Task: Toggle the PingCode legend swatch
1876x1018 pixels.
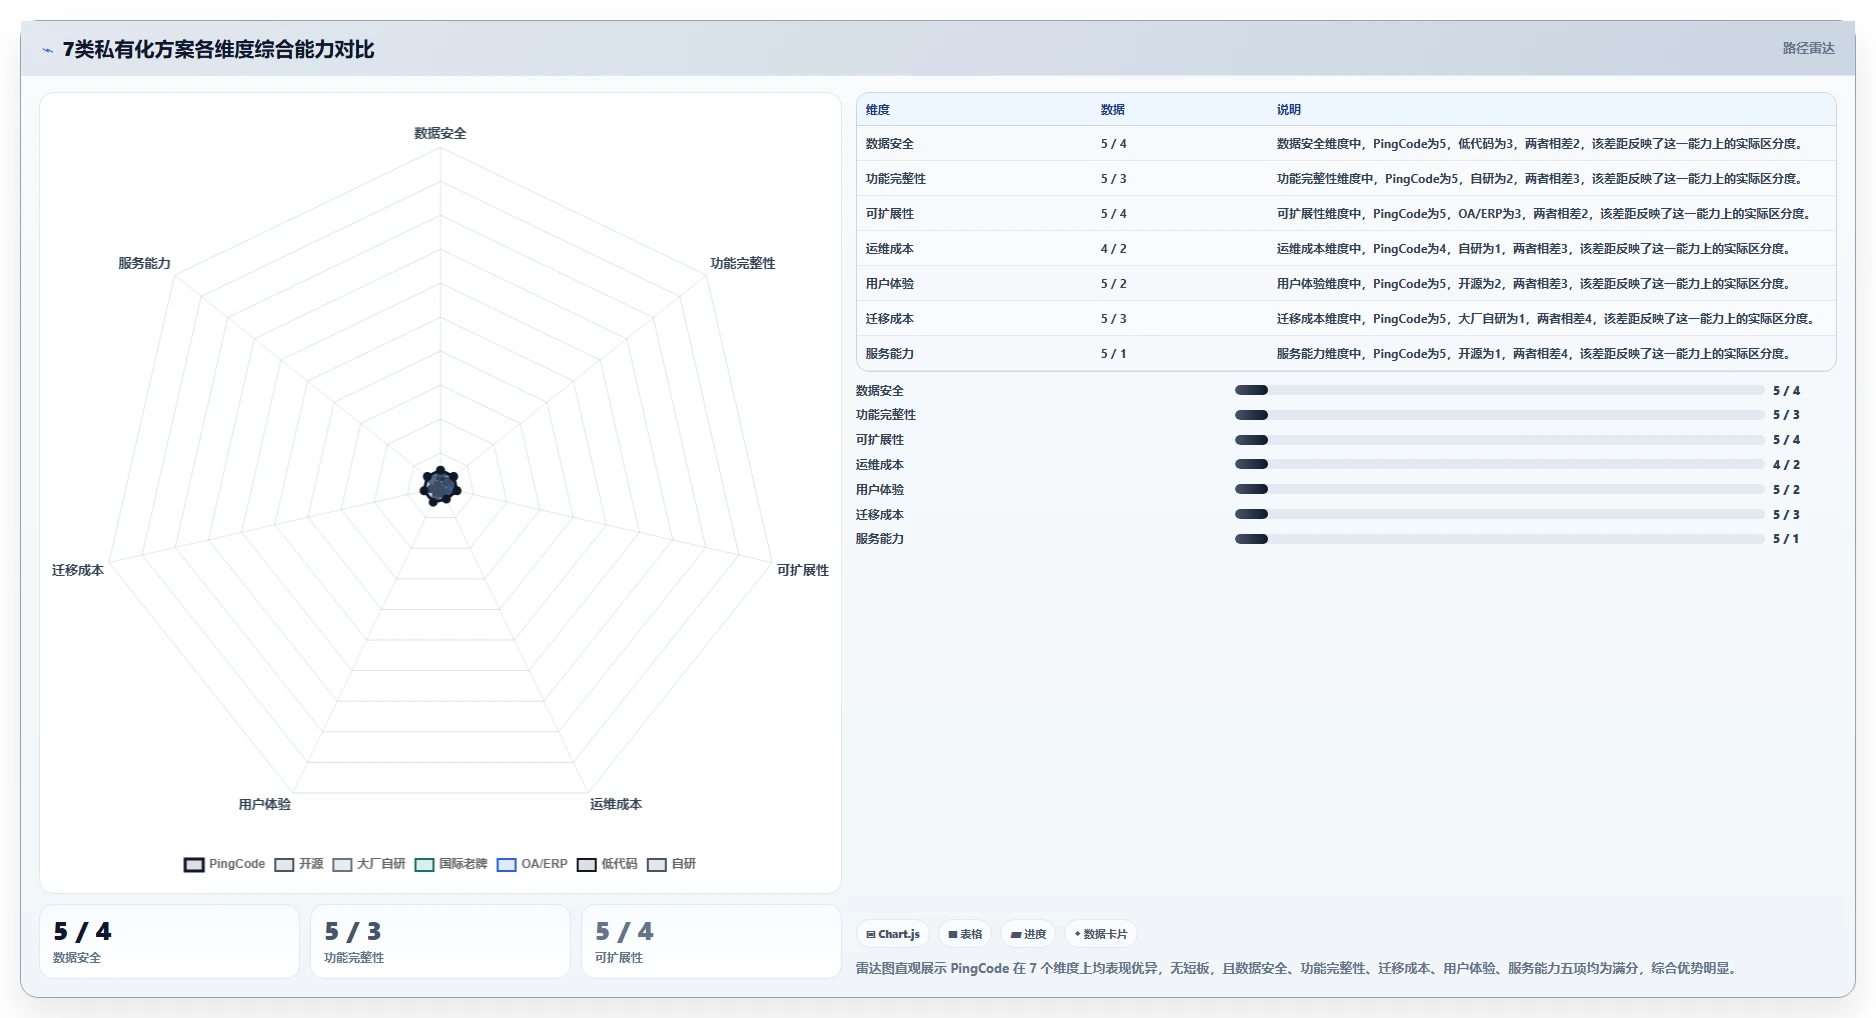Action: pyautogui.click(x=194, y=865)
